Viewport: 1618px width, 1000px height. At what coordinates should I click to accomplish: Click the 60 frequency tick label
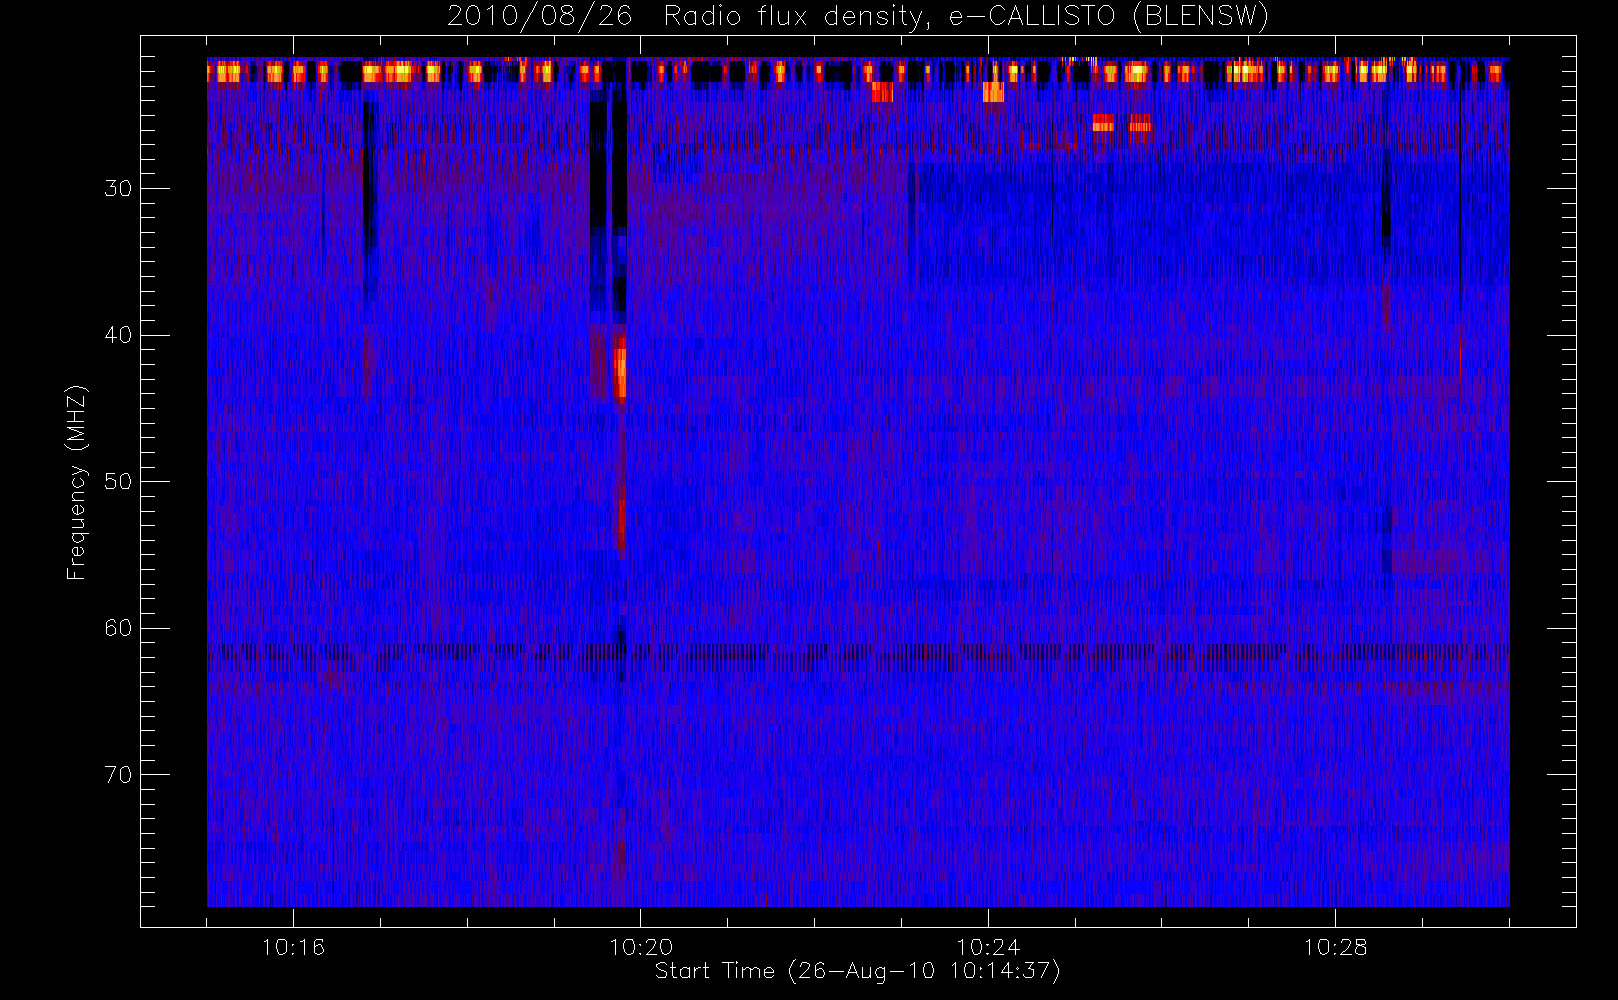[118, 628]
